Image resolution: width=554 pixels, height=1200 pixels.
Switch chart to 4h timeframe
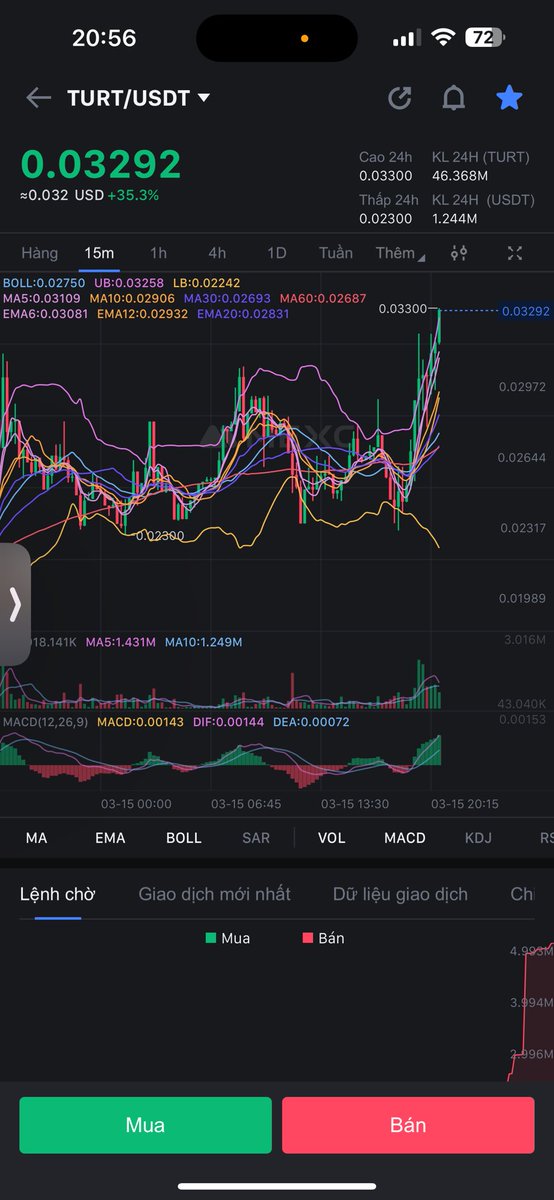(217, 253)
